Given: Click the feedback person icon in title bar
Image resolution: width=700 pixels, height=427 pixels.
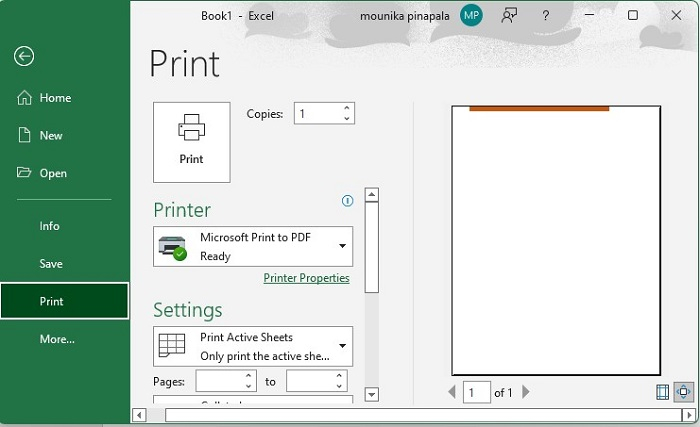Looking at the screenshot, I should click(x=509, y=16).
